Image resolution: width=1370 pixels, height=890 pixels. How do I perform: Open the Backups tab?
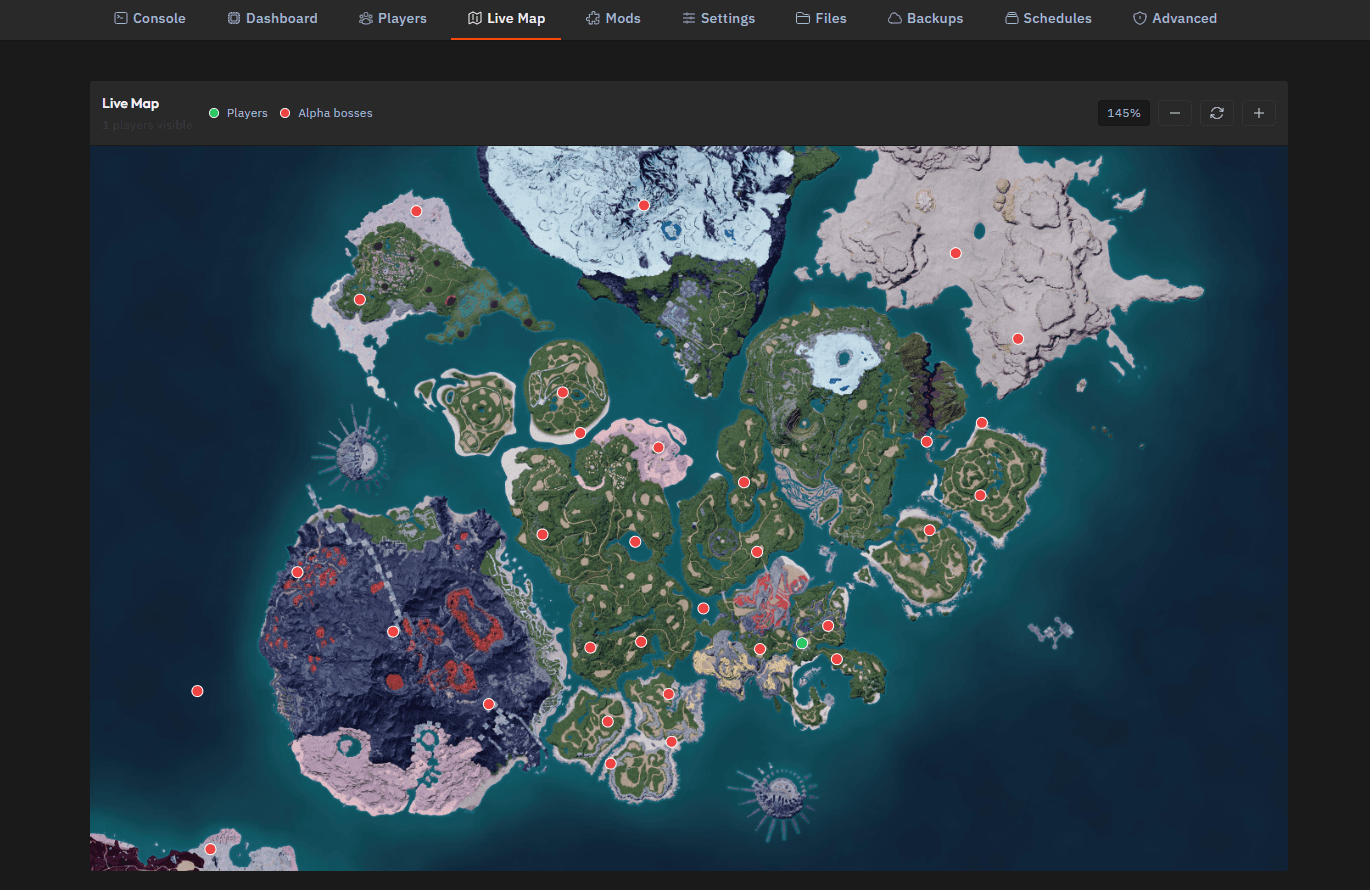(x=925, y=18)
